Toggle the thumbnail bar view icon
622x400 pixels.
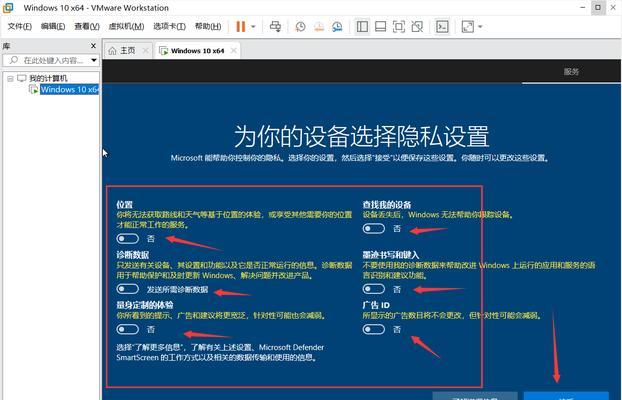pos(380,27)
